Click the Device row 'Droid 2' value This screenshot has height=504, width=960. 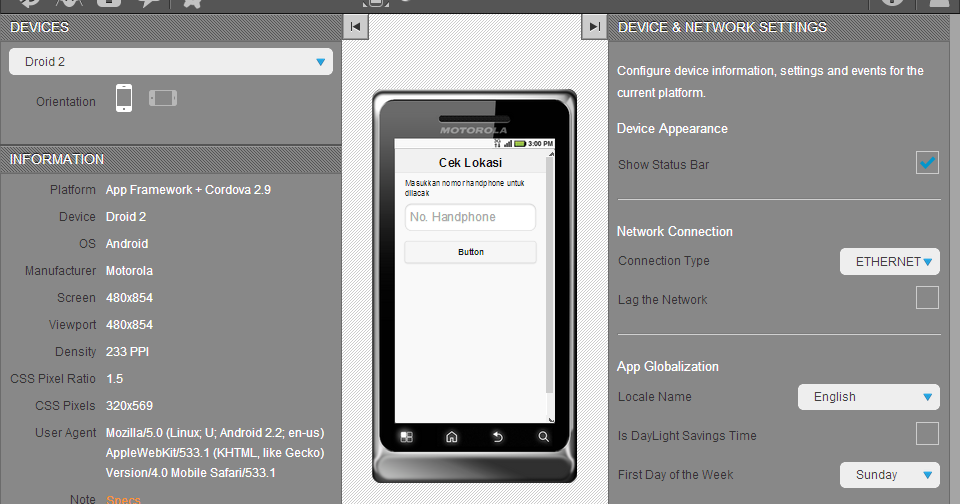point(126,217)
